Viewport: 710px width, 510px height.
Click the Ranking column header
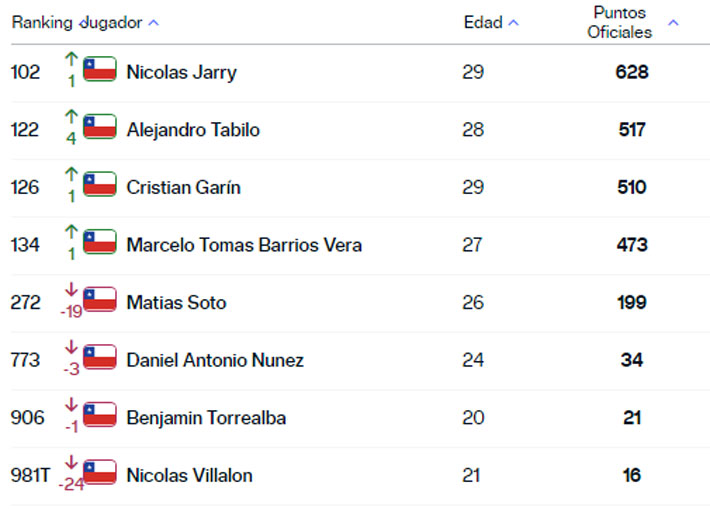(x=42, y=23)
